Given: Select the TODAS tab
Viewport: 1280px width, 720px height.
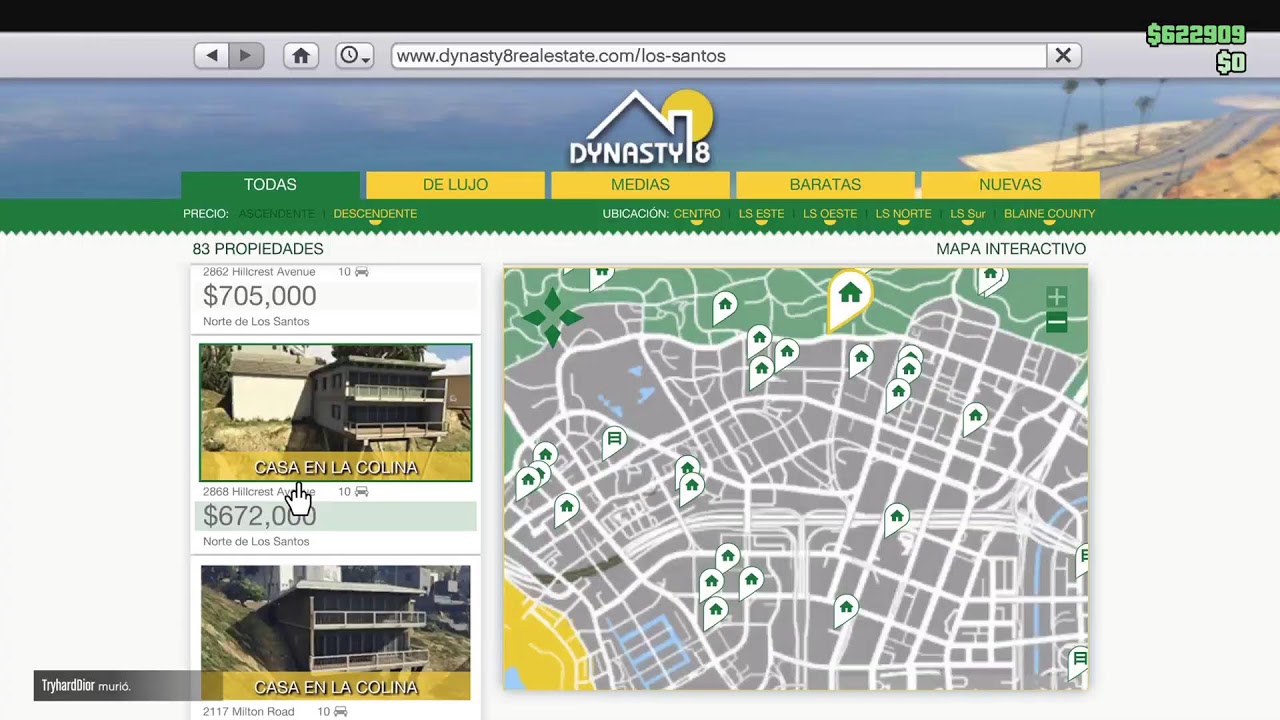Looking at the screenshot, I should 270,185.
